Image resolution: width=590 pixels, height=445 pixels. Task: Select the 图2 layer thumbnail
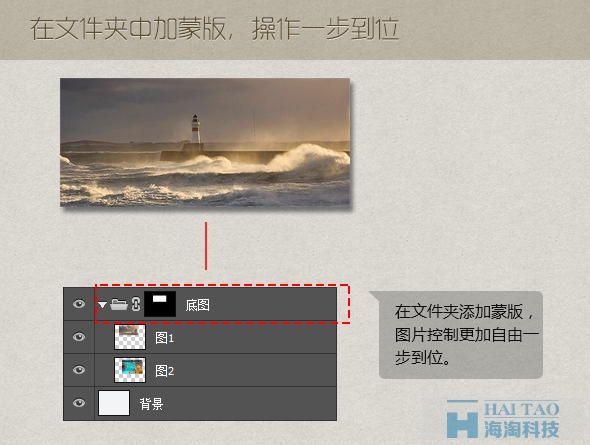(130, 370)
